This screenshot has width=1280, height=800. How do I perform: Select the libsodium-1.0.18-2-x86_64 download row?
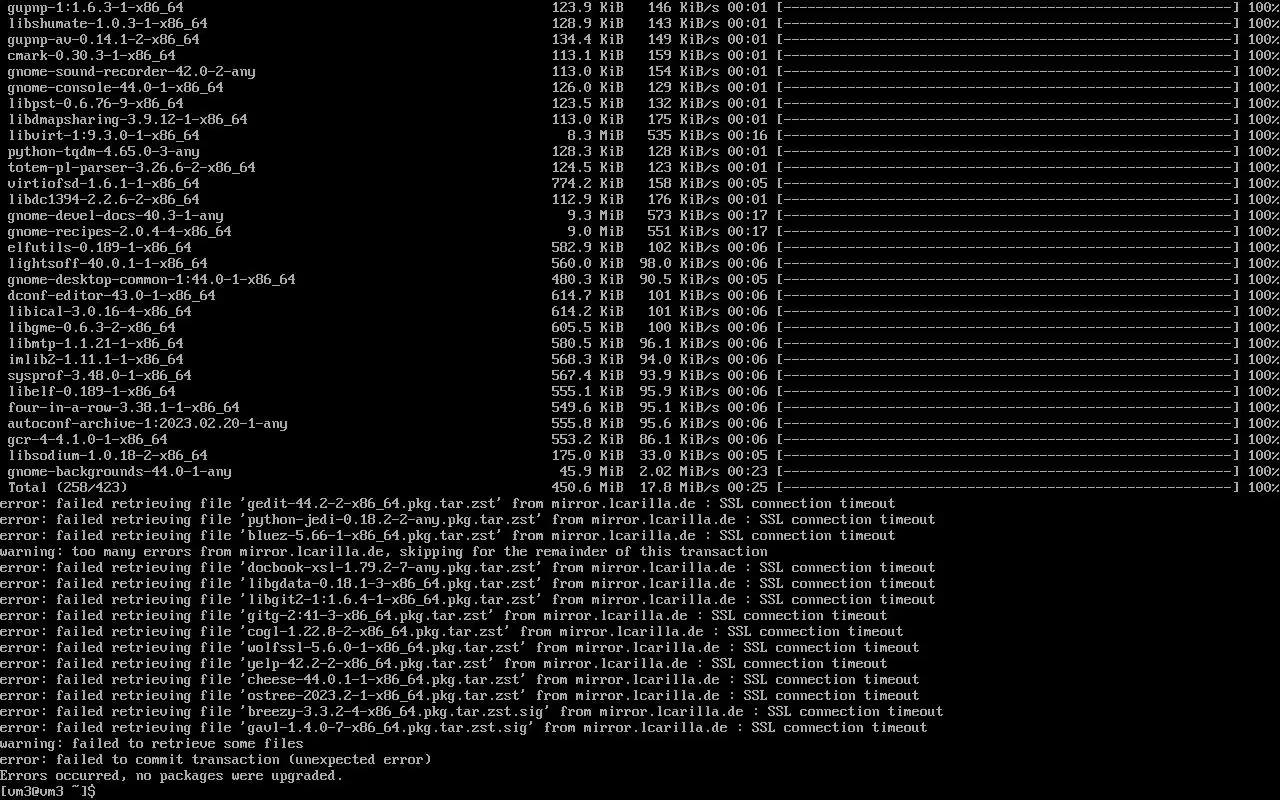pyautogui.click(x=640, y=455)
